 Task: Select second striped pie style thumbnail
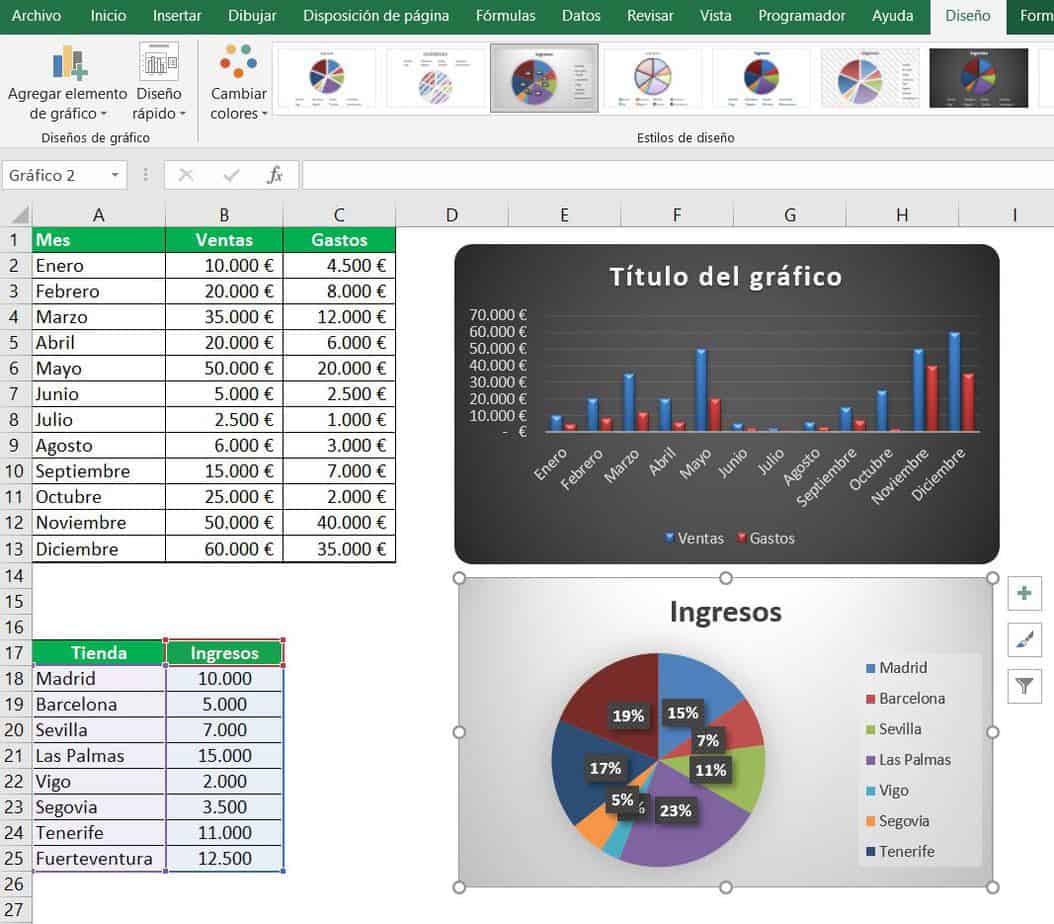[x=436, y=78]
